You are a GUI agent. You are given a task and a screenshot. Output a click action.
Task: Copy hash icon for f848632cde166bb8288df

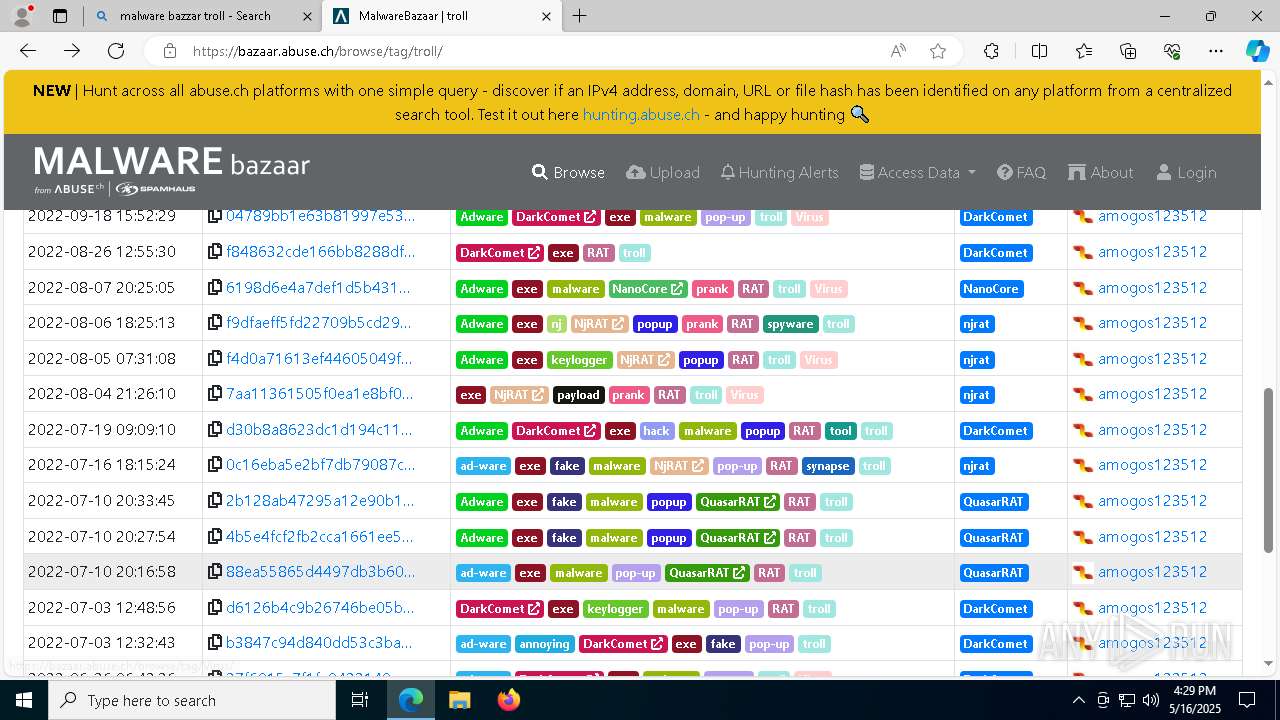tap(215, 252)
